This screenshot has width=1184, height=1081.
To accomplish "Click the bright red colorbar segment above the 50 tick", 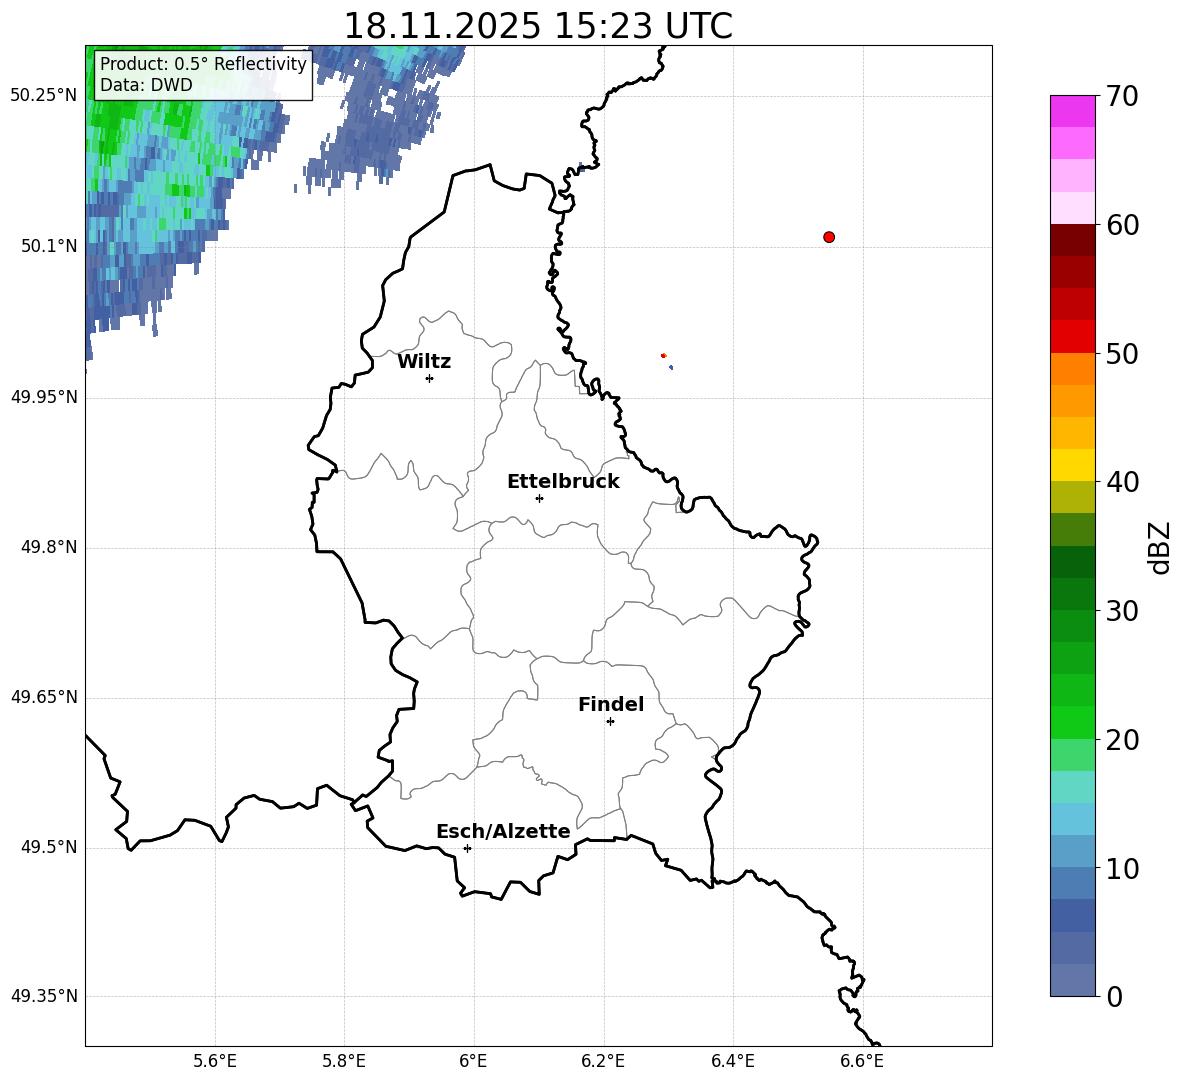I will tap(1073, 337).
